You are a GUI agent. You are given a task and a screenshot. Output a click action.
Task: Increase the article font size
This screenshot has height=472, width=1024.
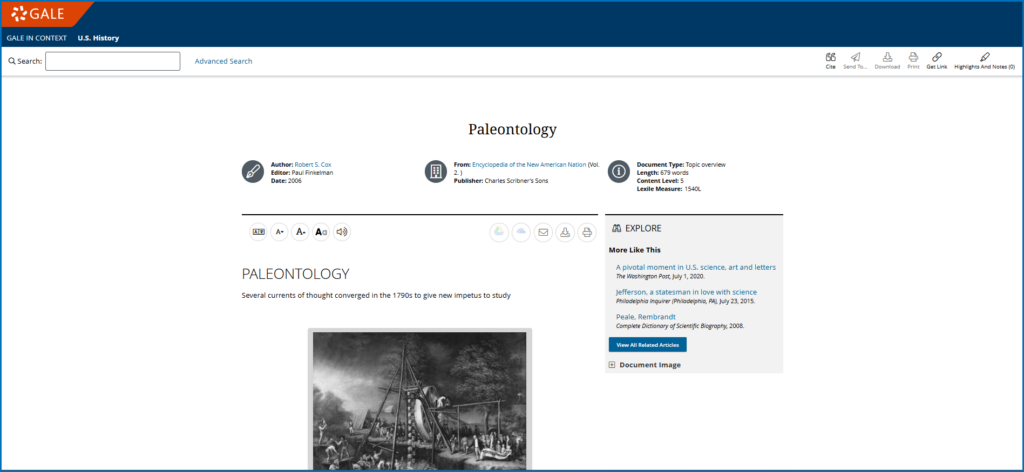300,232
